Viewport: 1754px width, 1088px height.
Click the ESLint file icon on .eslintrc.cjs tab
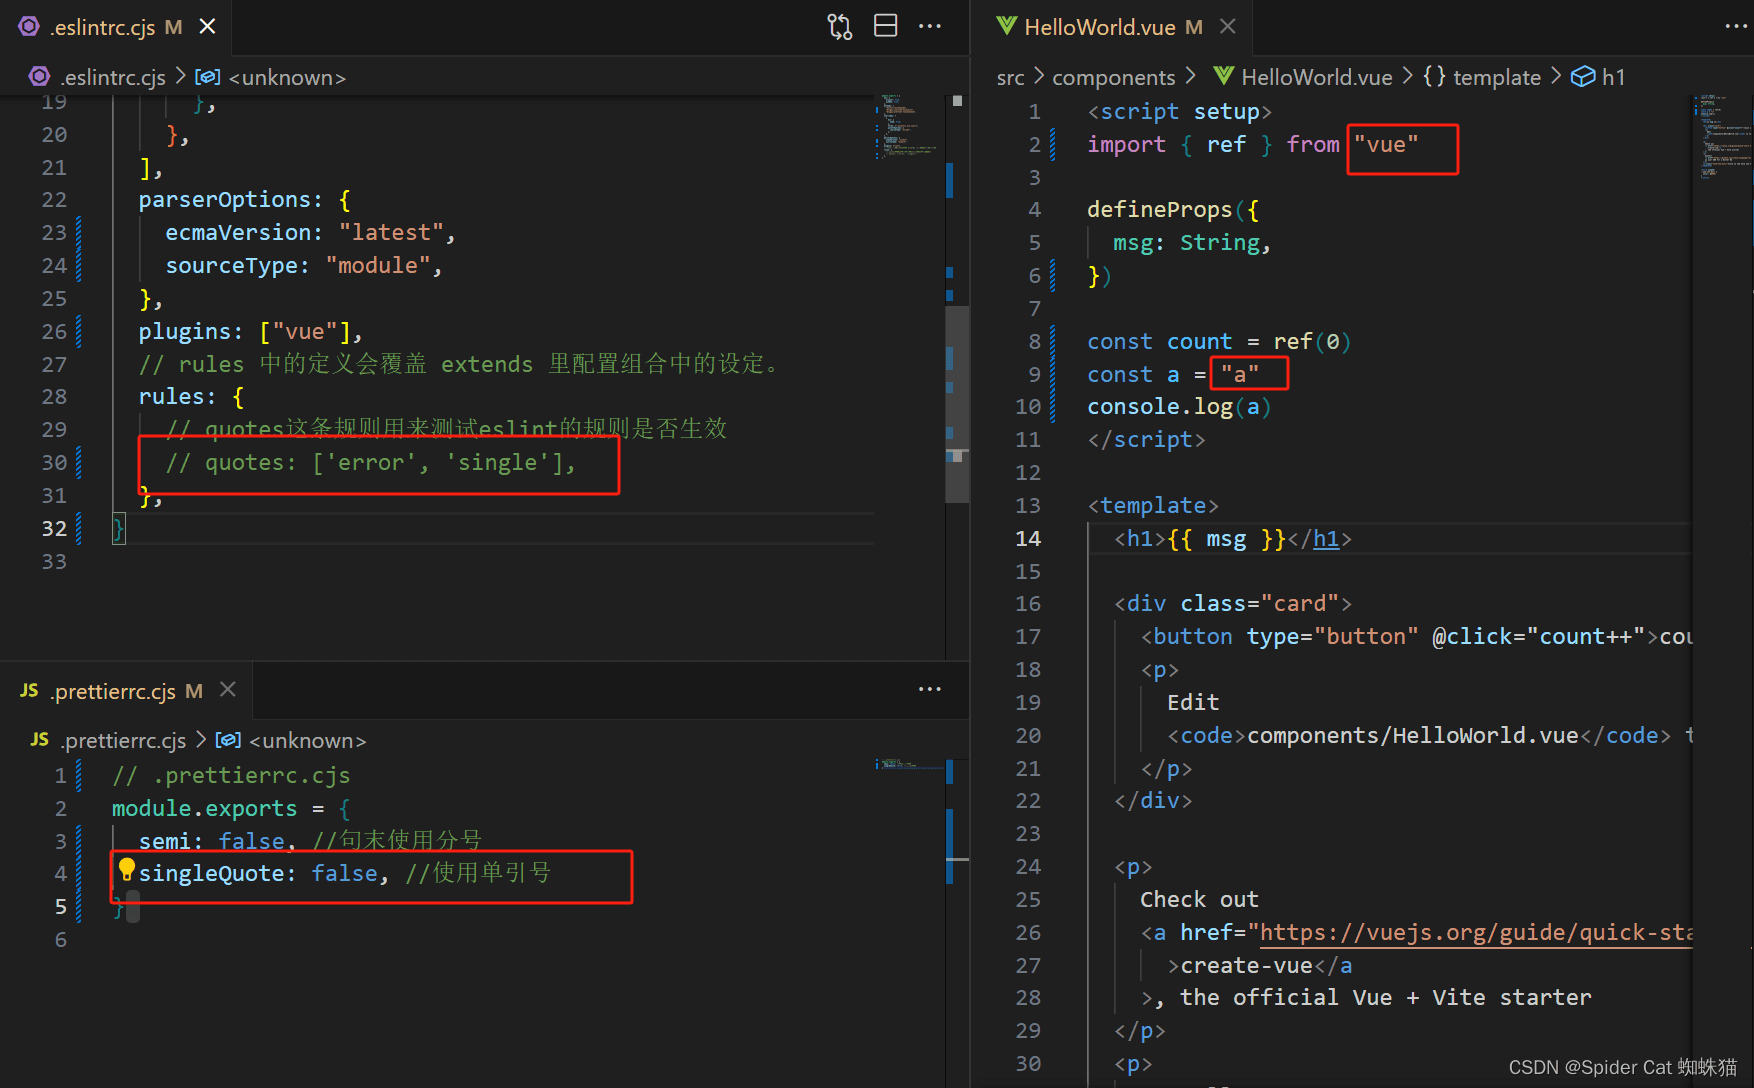29,26
